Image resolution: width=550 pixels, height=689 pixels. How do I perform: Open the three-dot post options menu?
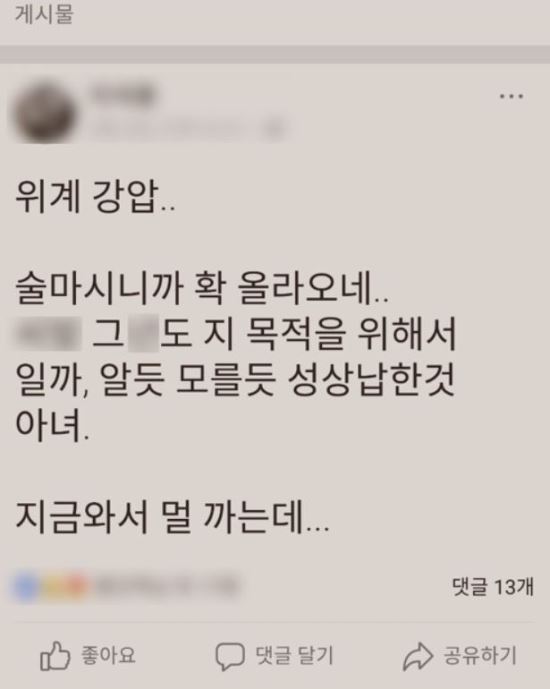pyautogui.click(x=511, y=96)
